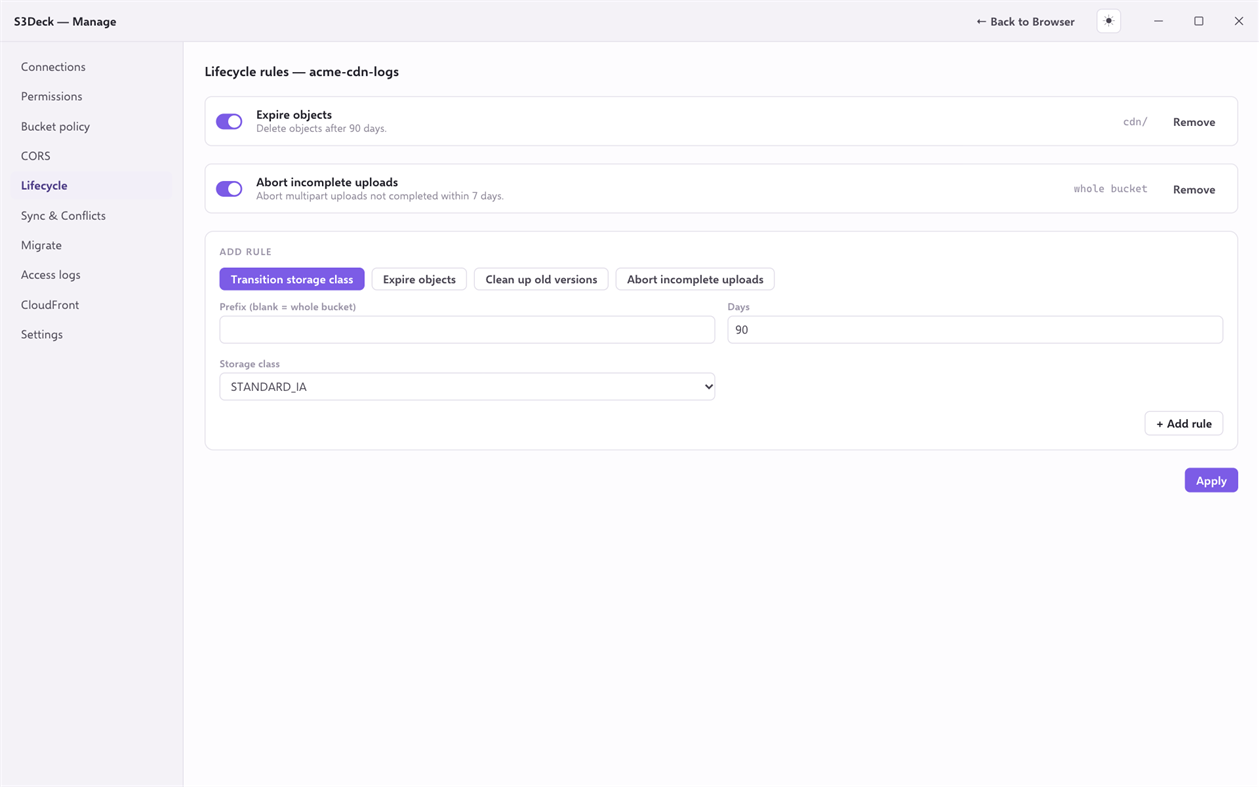The width and height of the screenshot is (1259, 787).
Task: Open Access logs in the sidebar
Action: 92,274
